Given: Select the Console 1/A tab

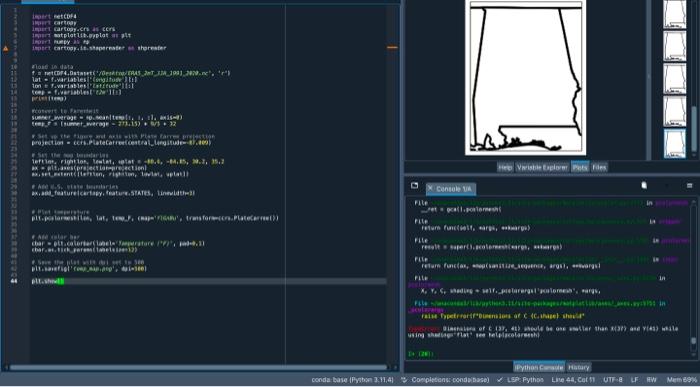Looking at the screenshot, I should tap(454, 189).
